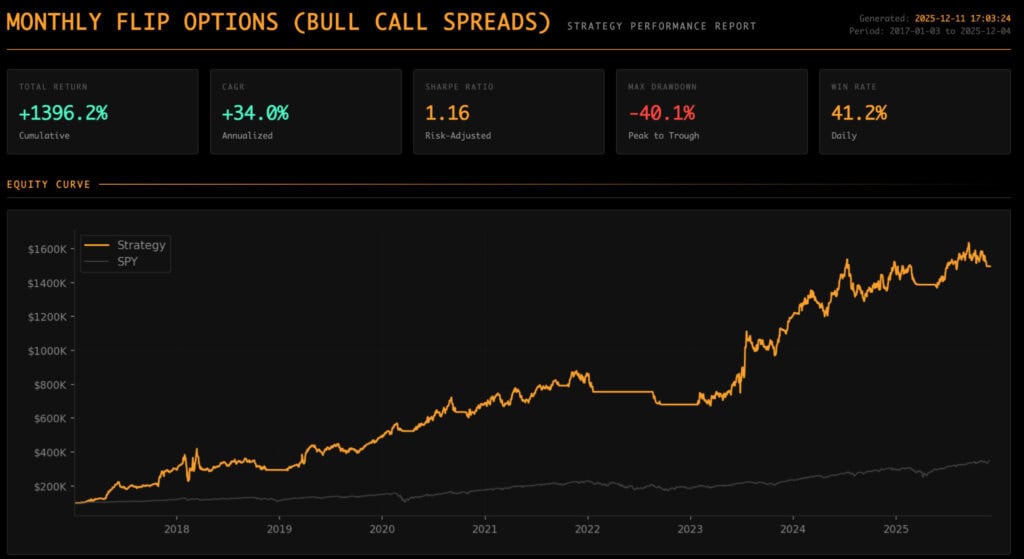Toggle the Strategy legend label
This screenshot has height=559, width=1024.
[x=141, y=245]
